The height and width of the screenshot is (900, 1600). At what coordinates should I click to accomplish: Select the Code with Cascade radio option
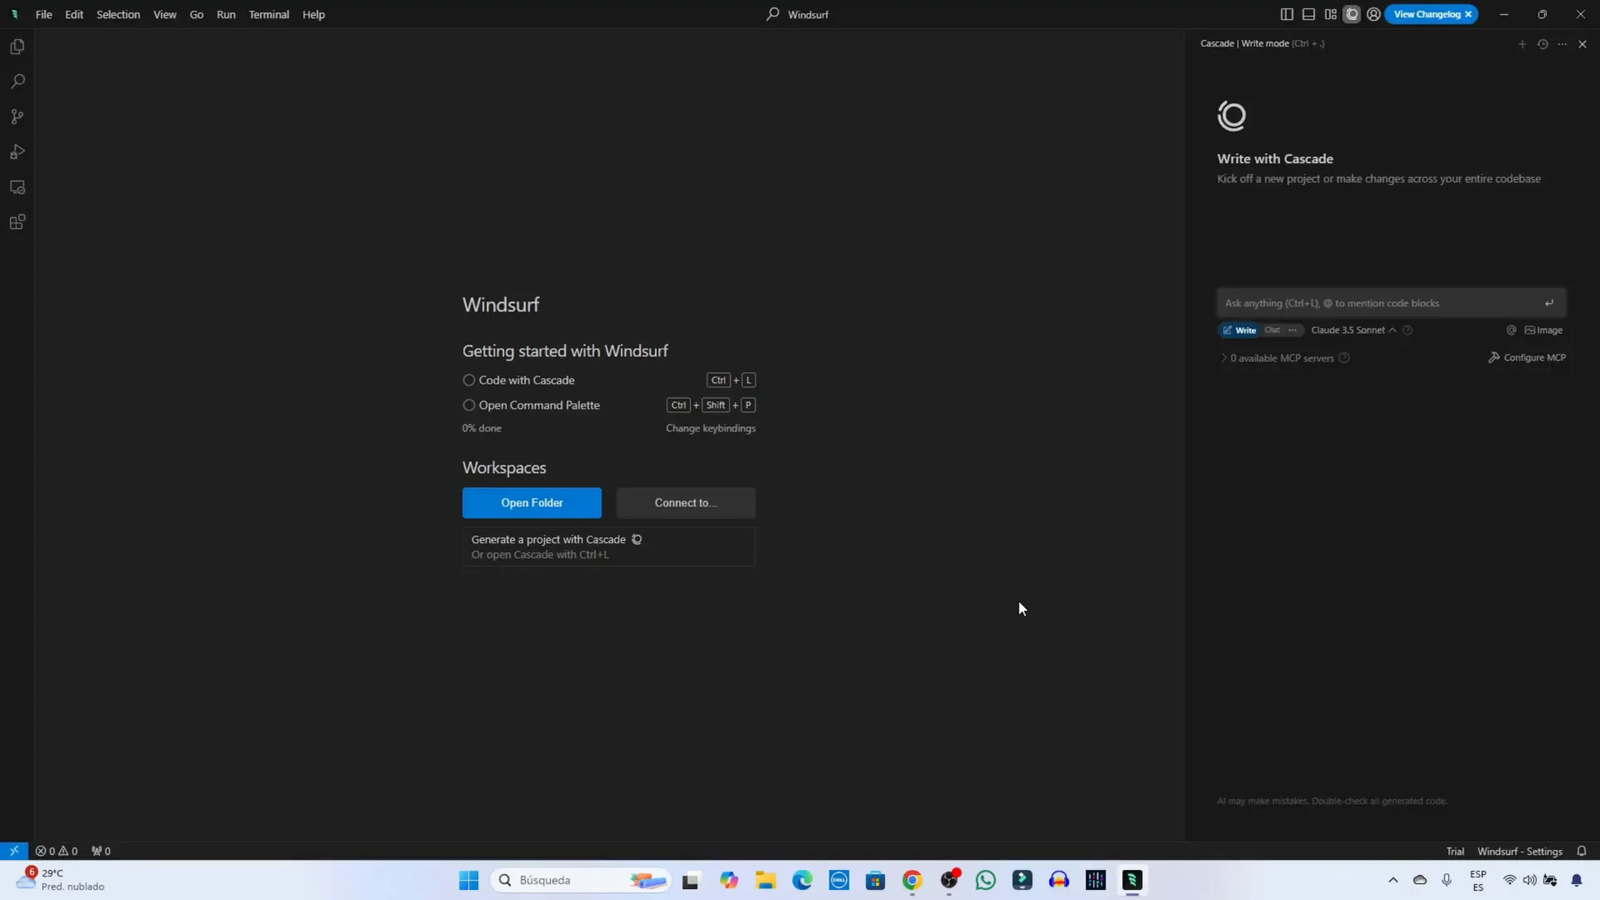(469, 380)
